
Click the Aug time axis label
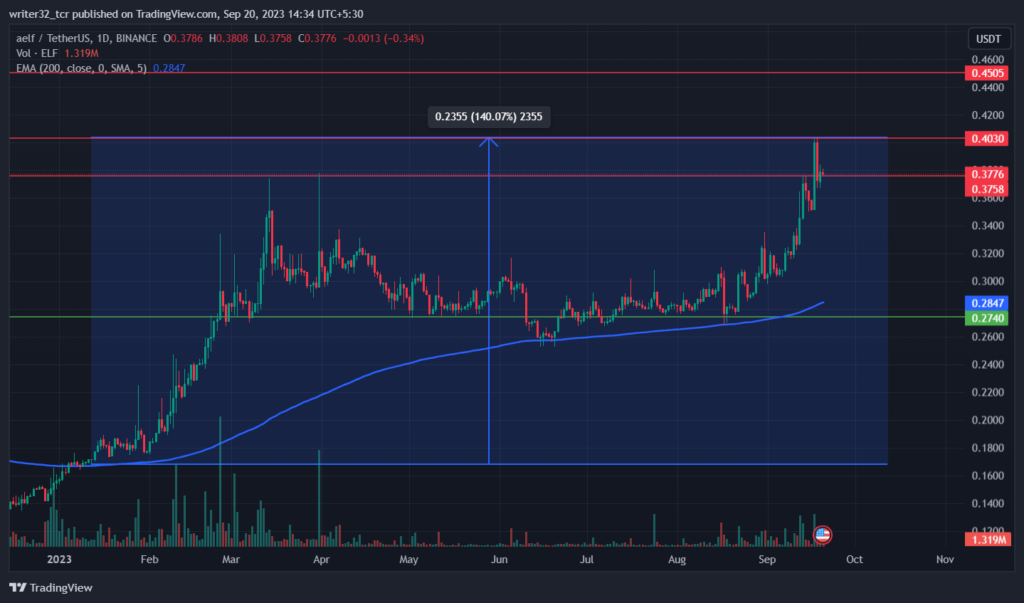click(677, 559)
